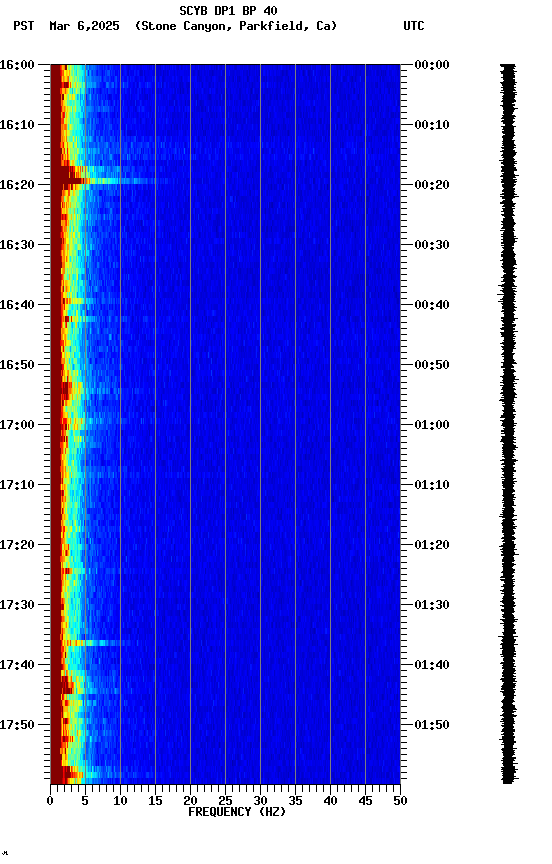The image size is (552, 864).
Task: Click the 35 Hz frequency axis label
Action: (295, 801)
